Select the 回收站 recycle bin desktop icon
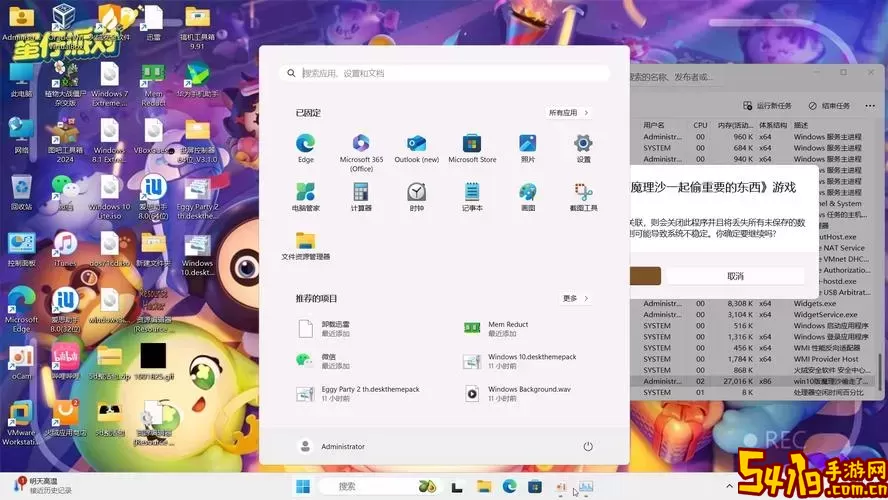This screenshot has height=500, width=888. point(21,193)
